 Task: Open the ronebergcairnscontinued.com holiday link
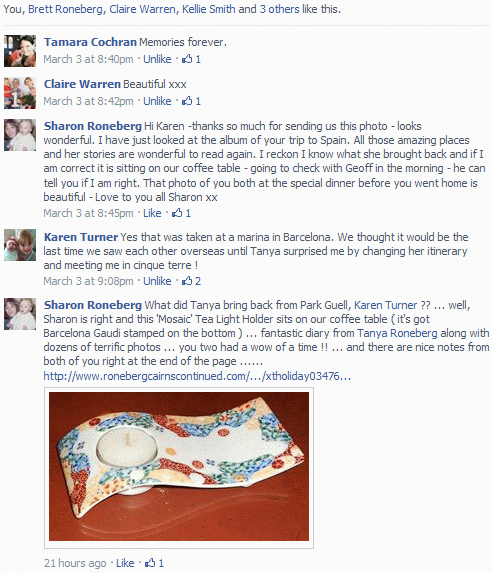[197, 376]
